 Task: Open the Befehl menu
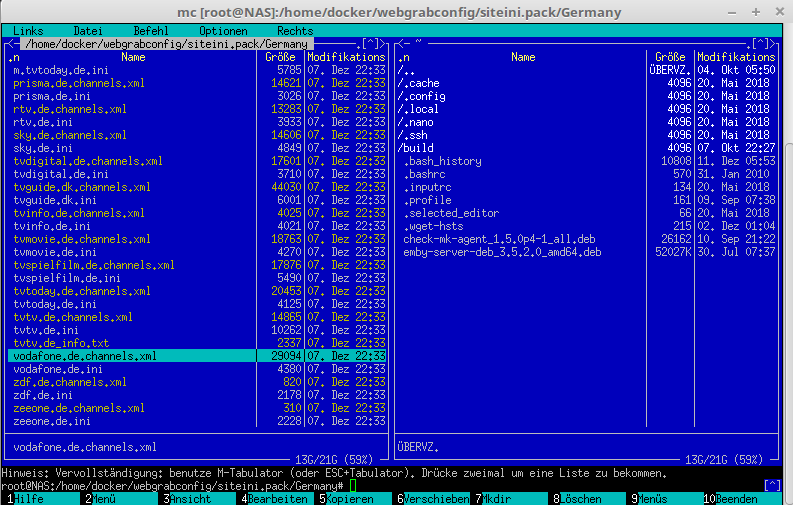click(x=151, y=31)
